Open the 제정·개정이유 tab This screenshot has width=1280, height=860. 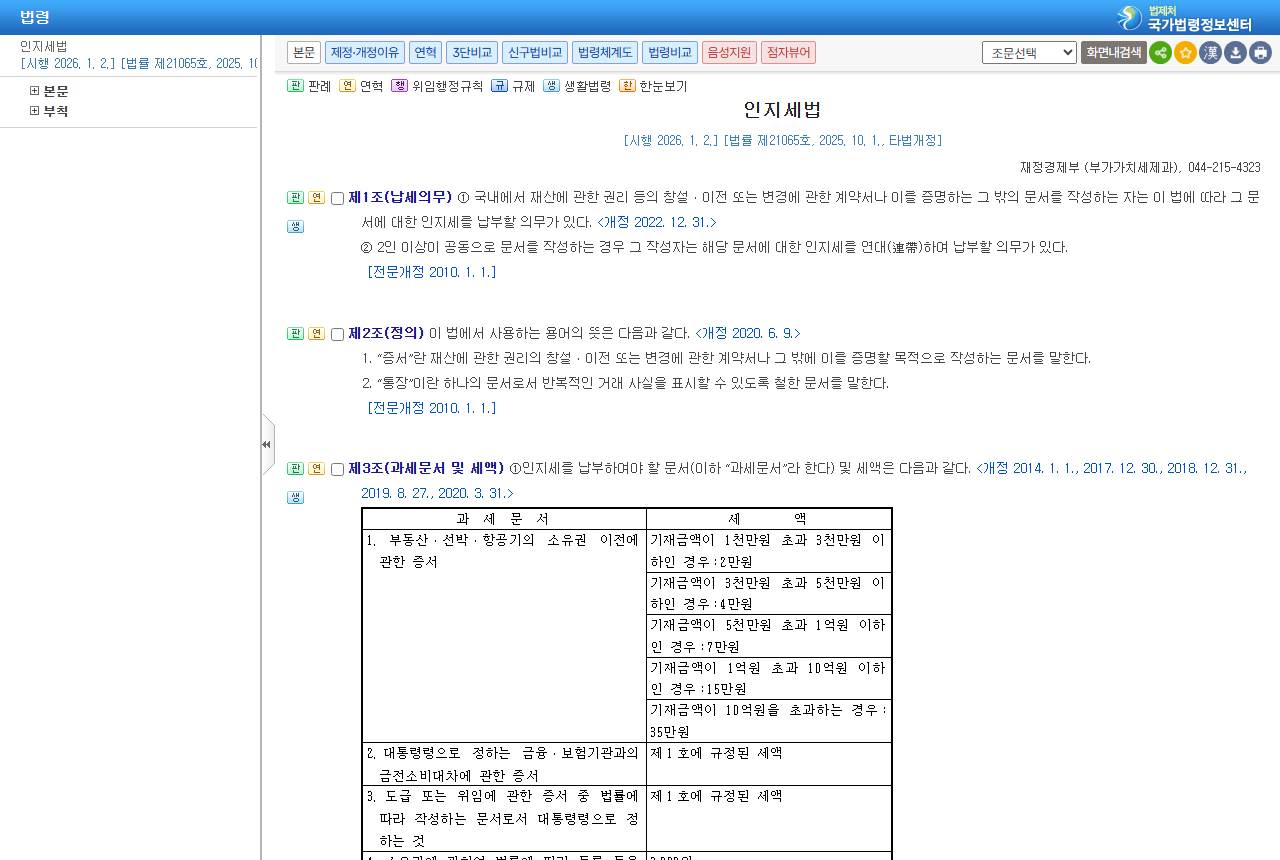(365, 52)
